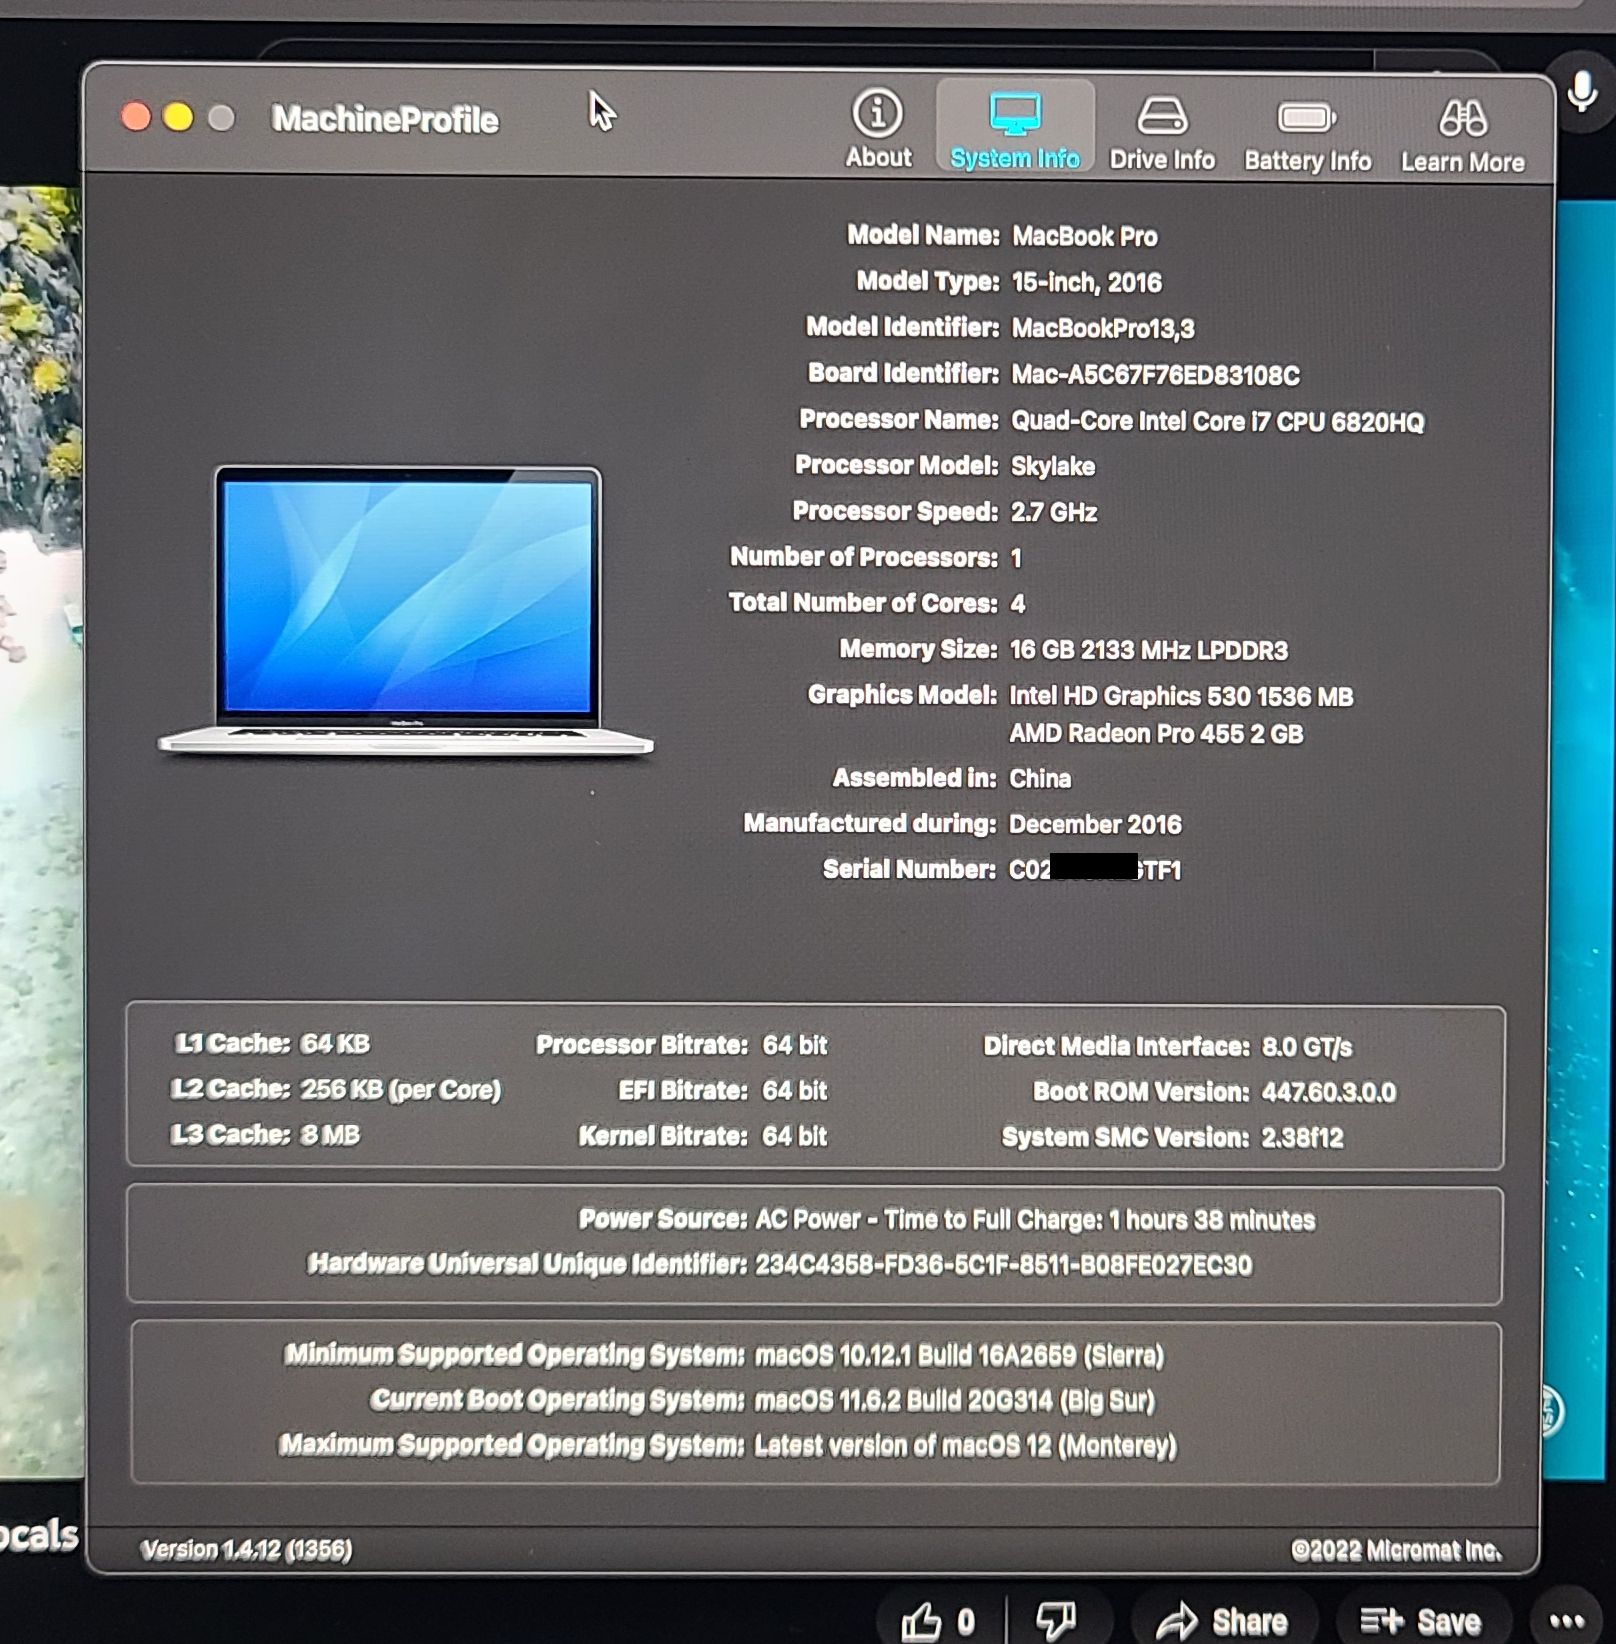Click the 'China' assembled in value
Screen dimensions: 1616x1644
click(x=1039, y=778)
